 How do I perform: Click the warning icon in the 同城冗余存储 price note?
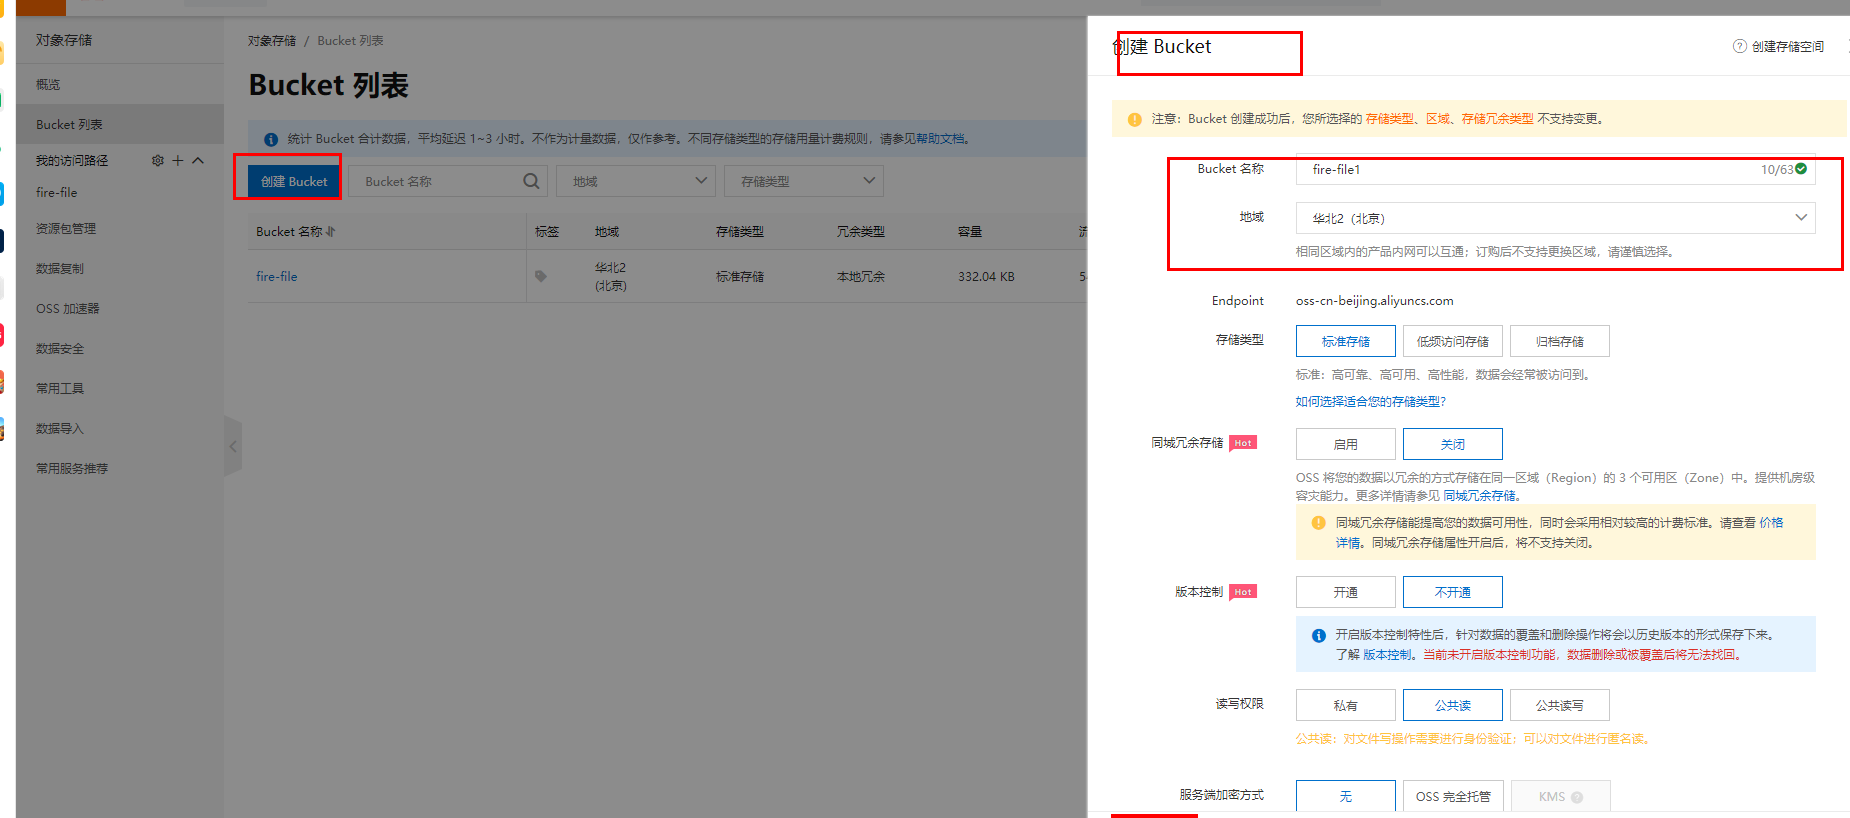click(1319, 523)
